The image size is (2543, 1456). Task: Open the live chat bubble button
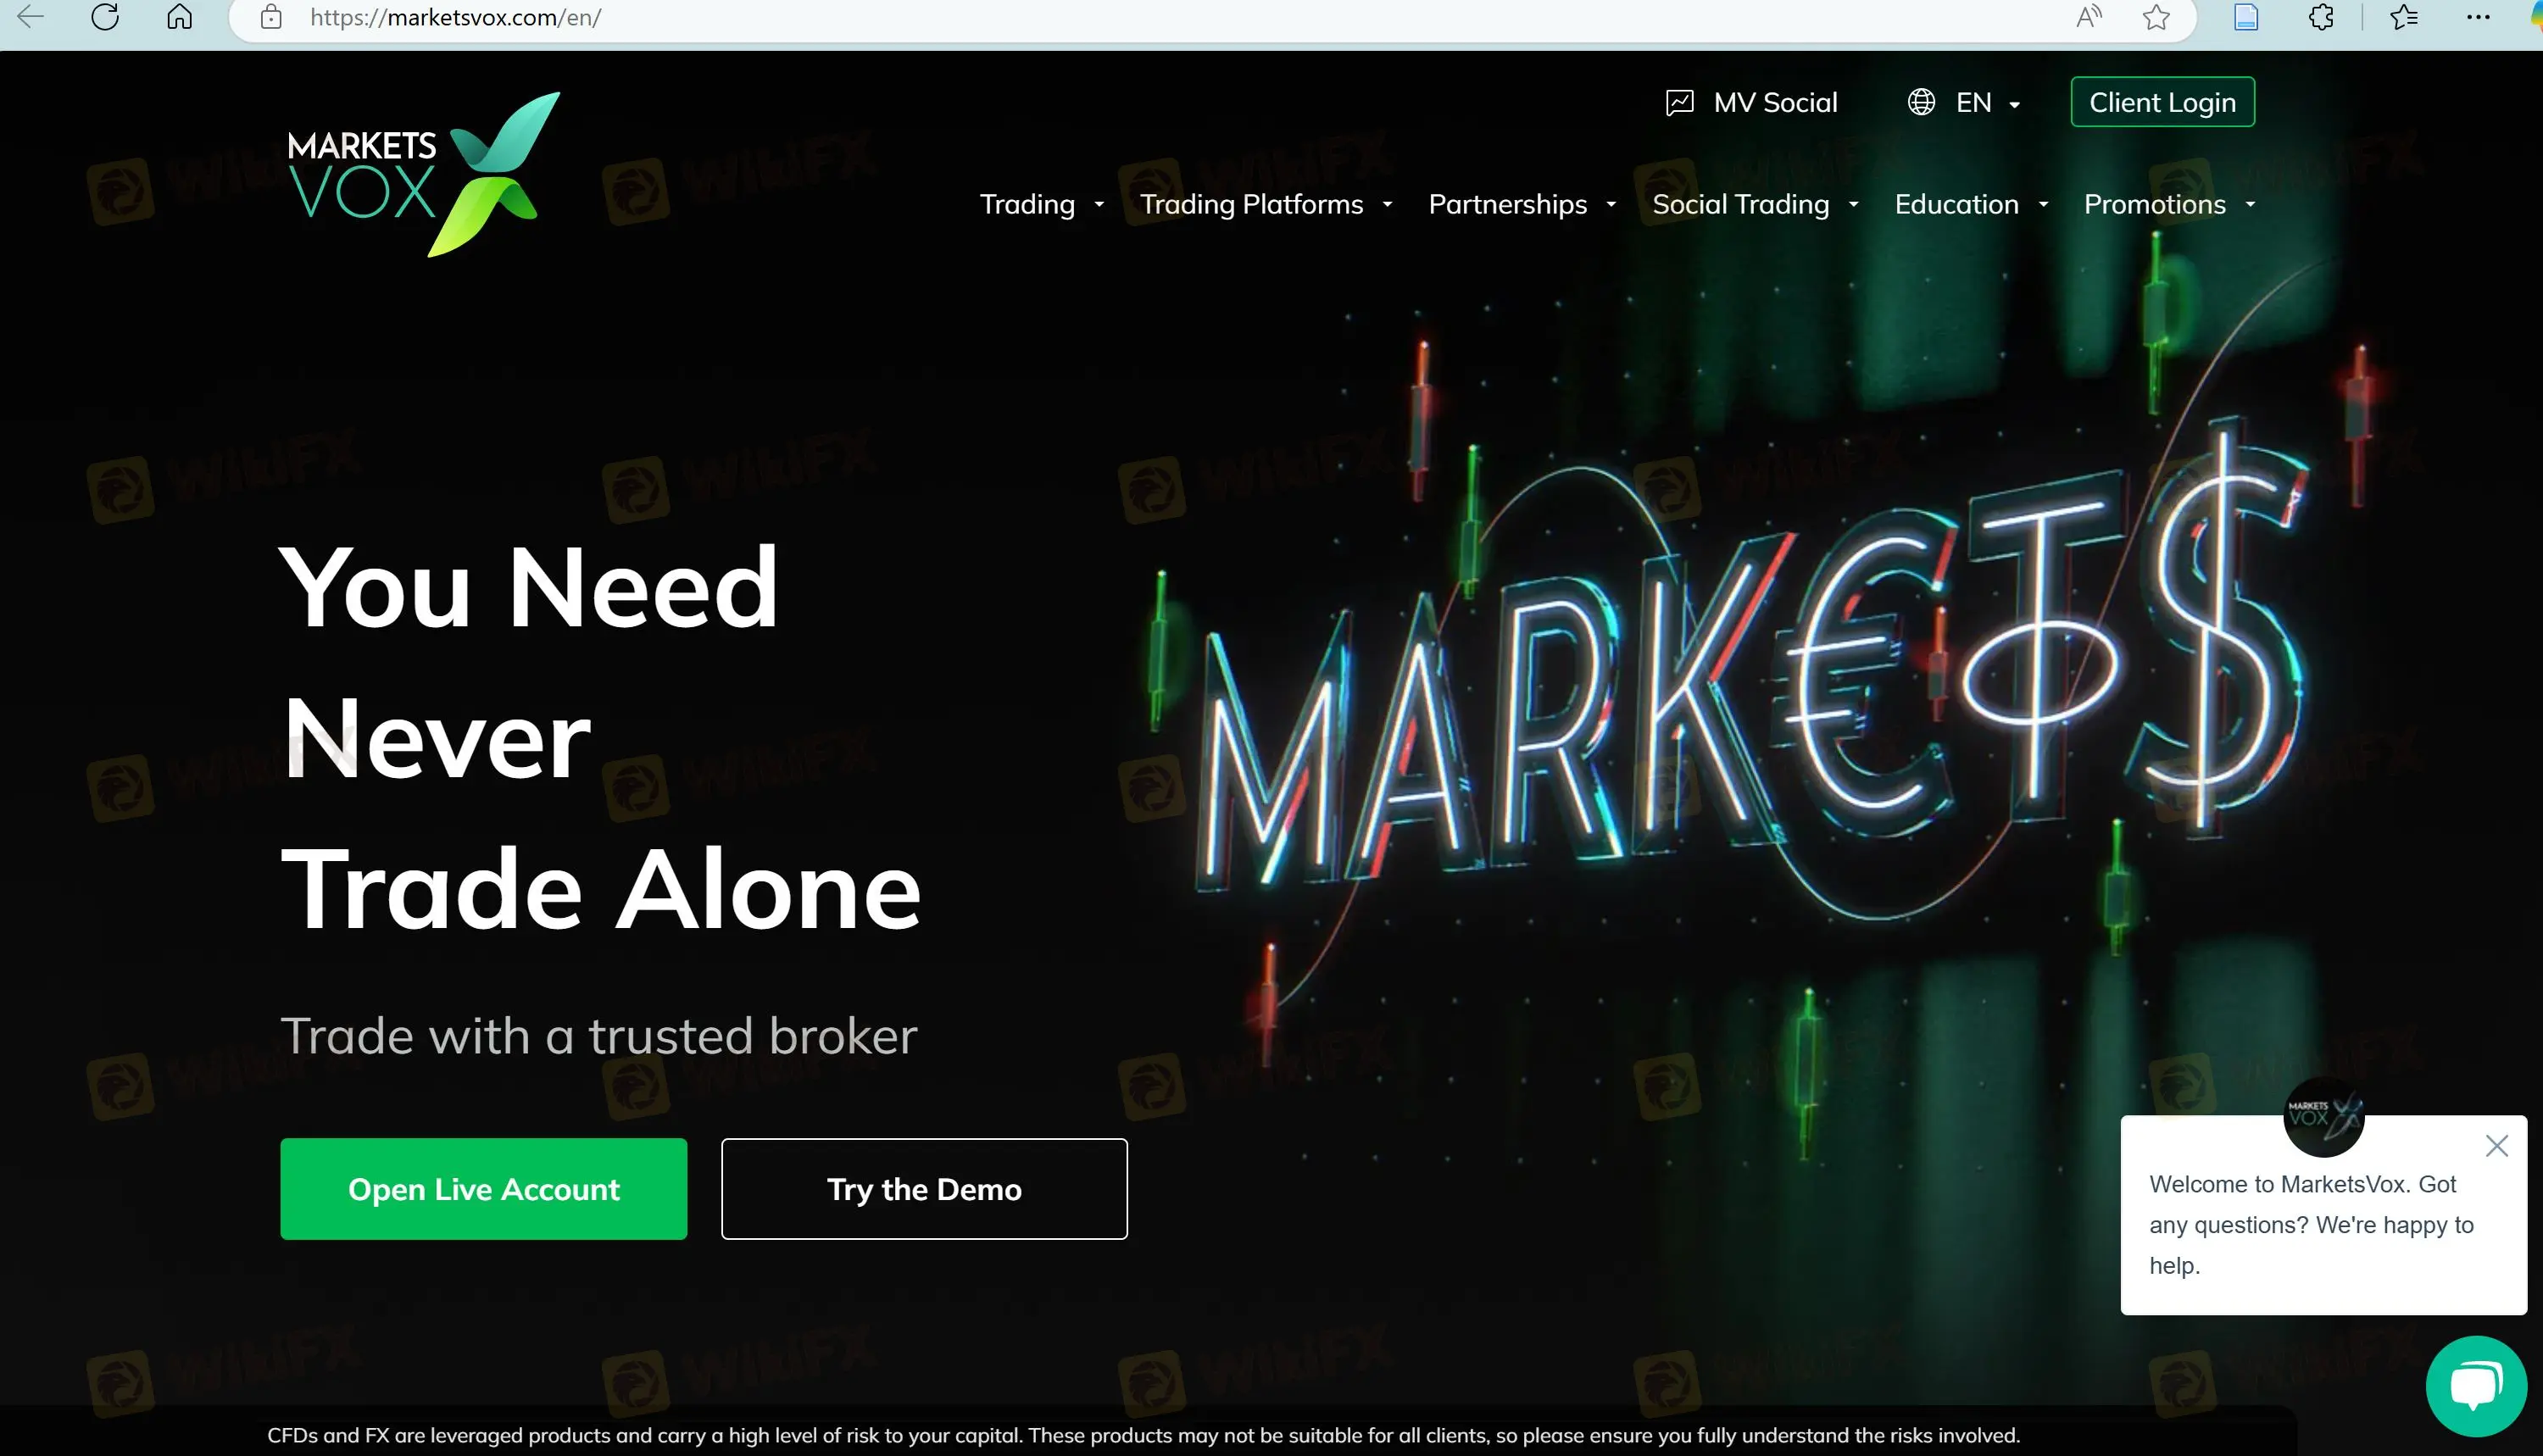point(2476,1386)
